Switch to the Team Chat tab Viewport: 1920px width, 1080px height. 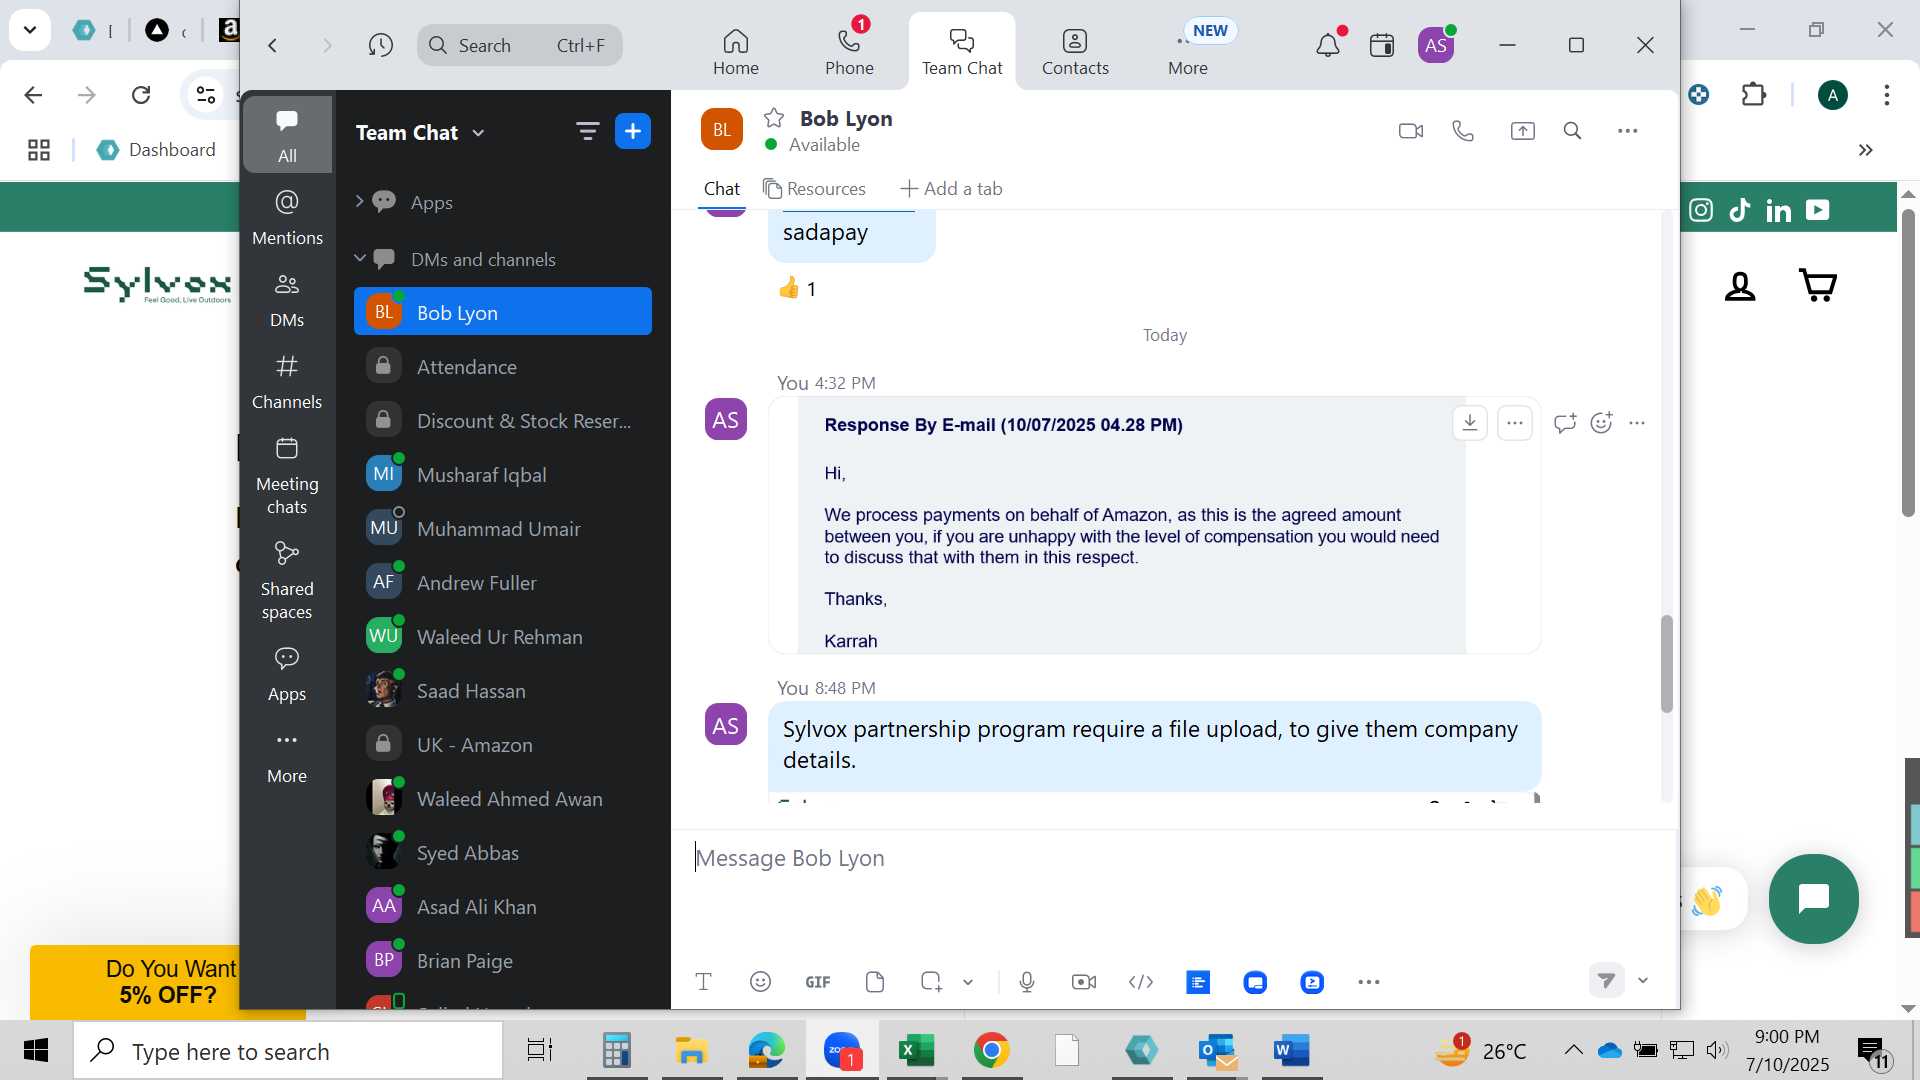(961, 52)
